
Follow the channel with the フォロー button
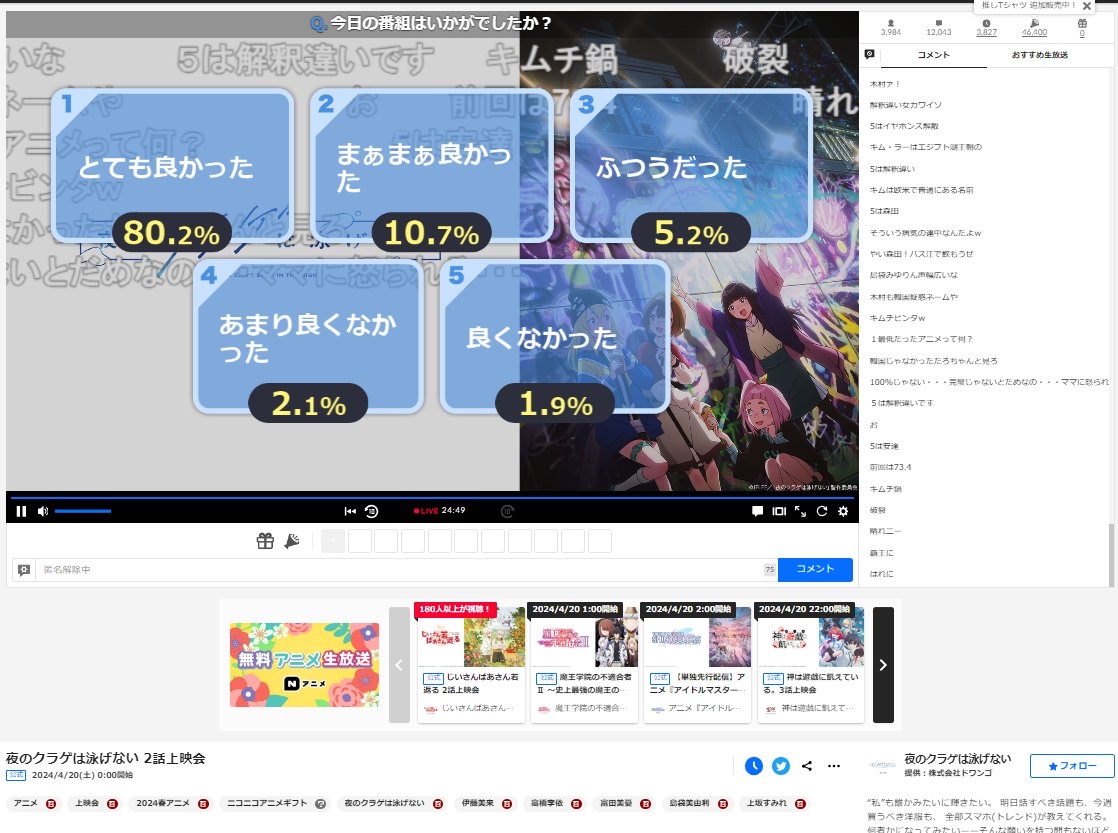coord(1071,766)
